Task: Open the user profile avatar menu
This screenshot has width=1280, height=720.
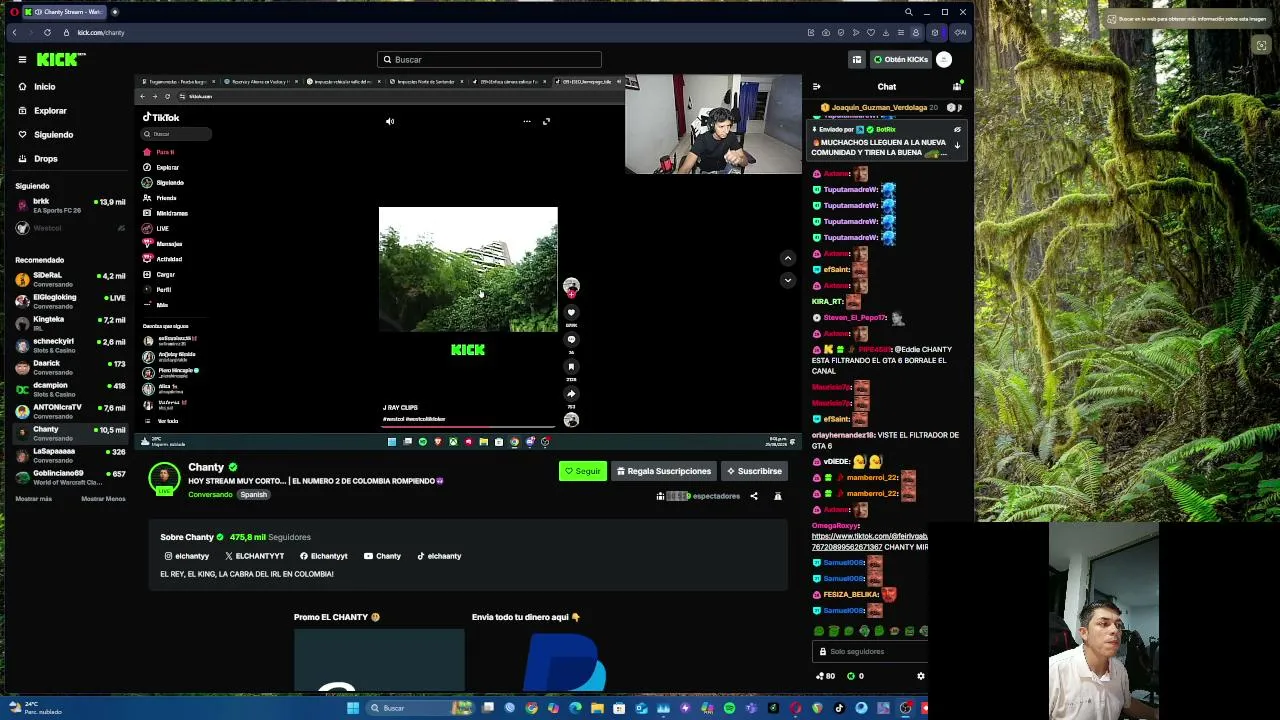Action: coord(944,60)
